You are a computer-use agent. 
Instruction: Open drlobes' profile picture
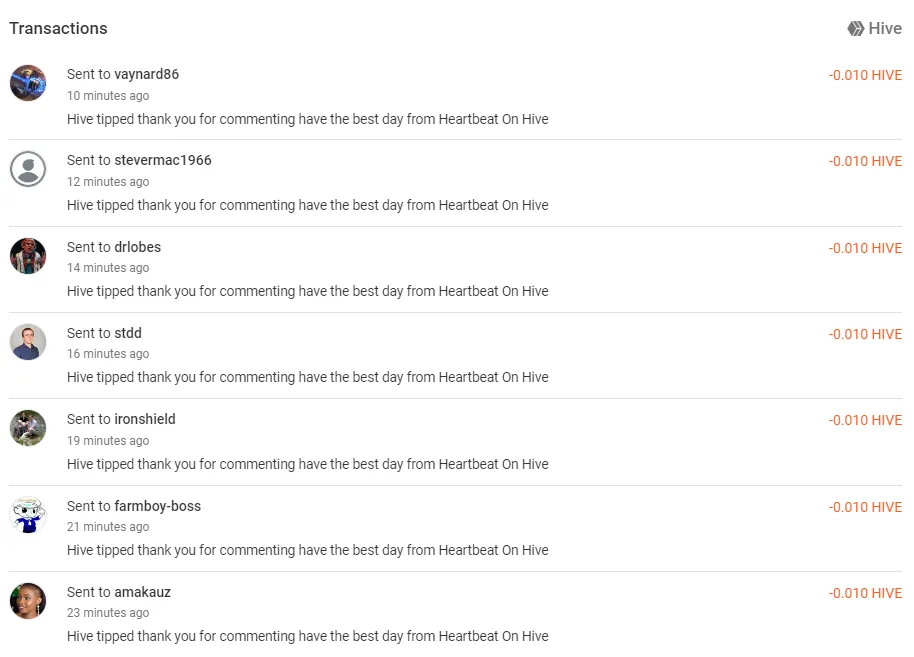coord(28,255)
